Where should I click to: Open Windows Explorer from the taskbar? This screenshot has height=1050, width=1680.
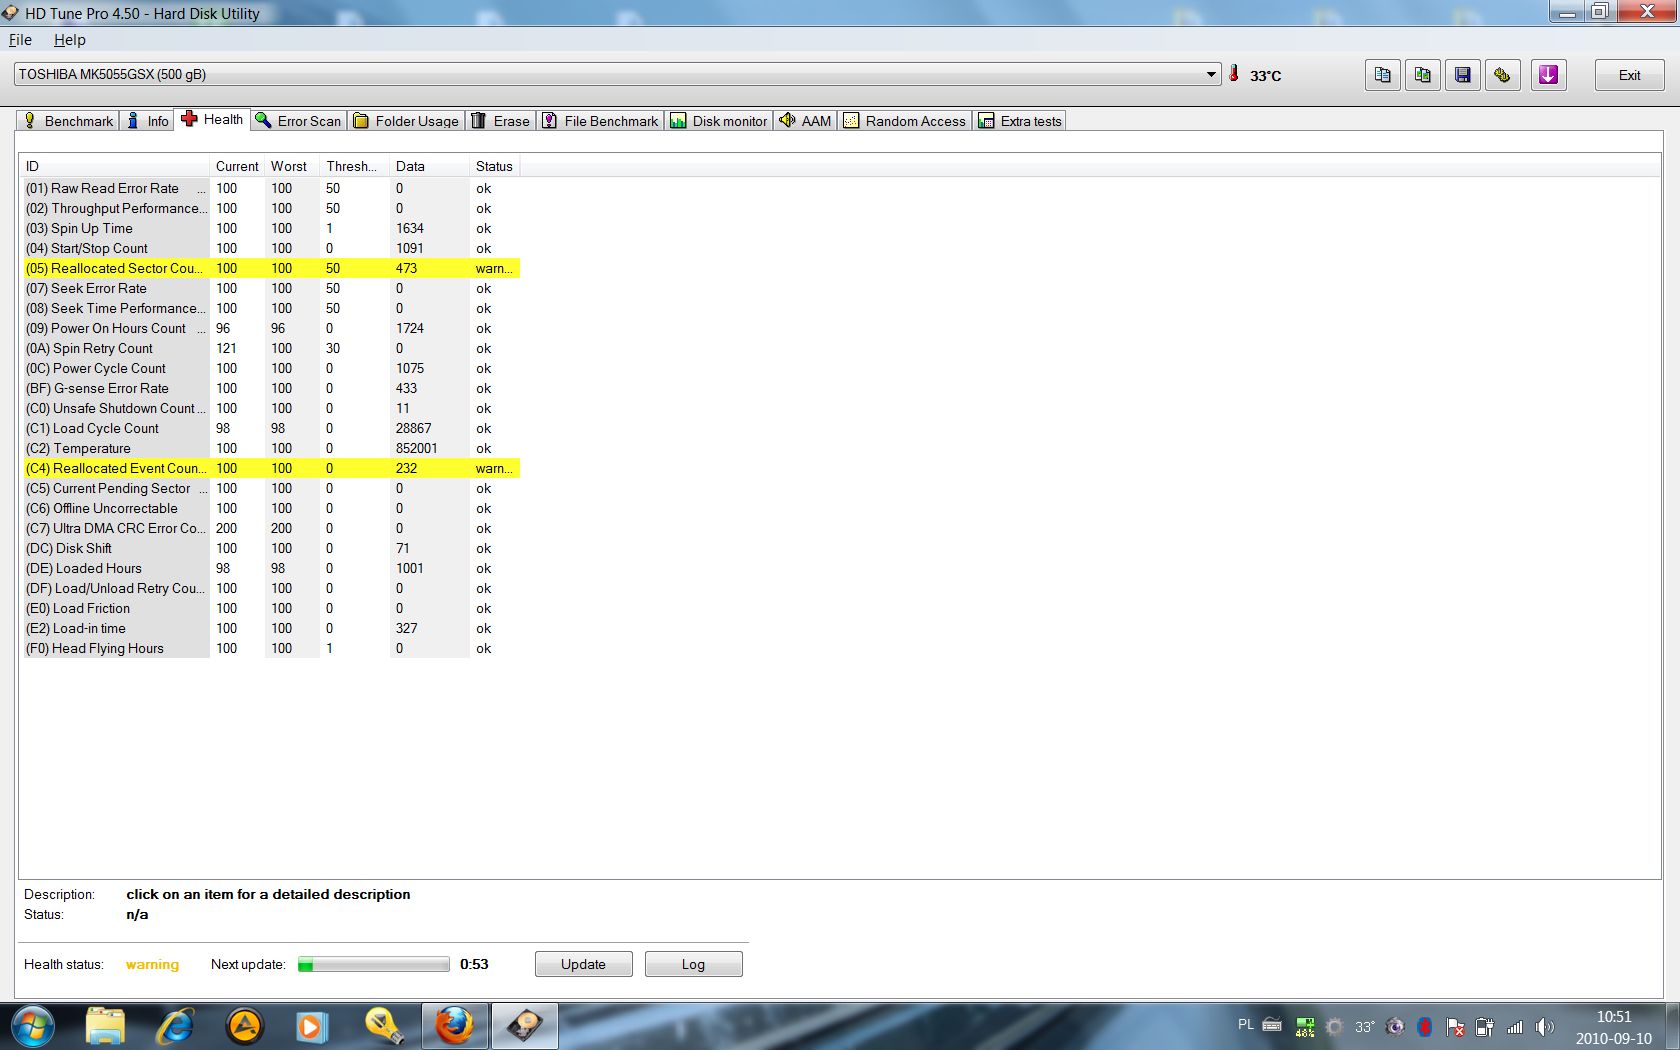[x=105, y=1026]
